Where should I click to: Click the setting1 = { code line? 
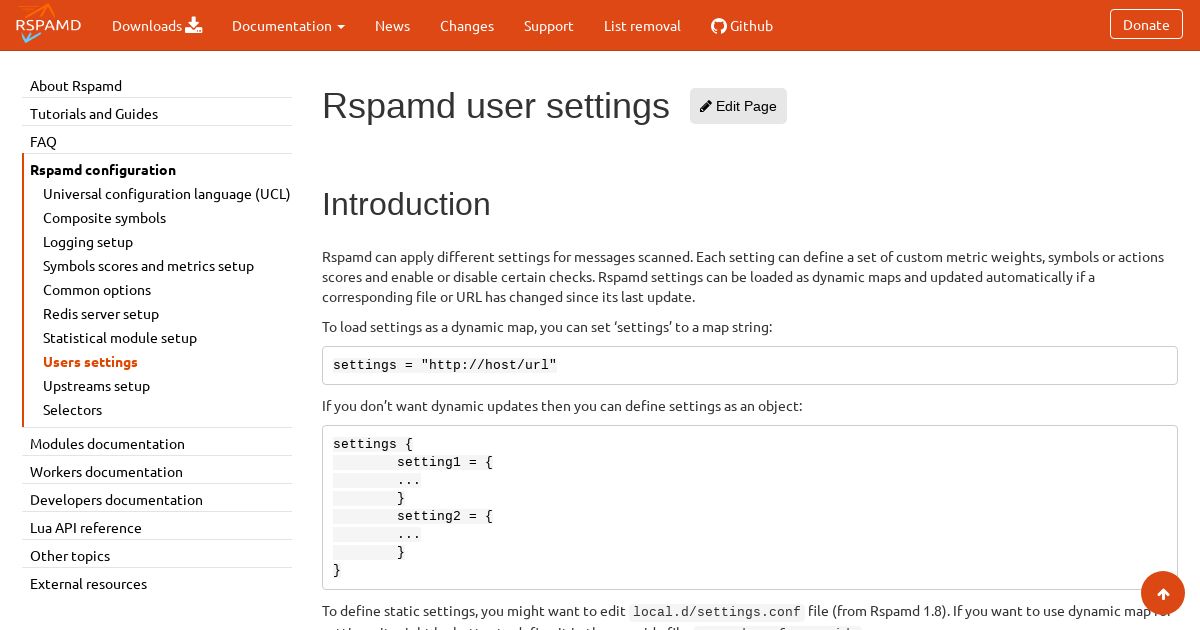pos(445,462)
